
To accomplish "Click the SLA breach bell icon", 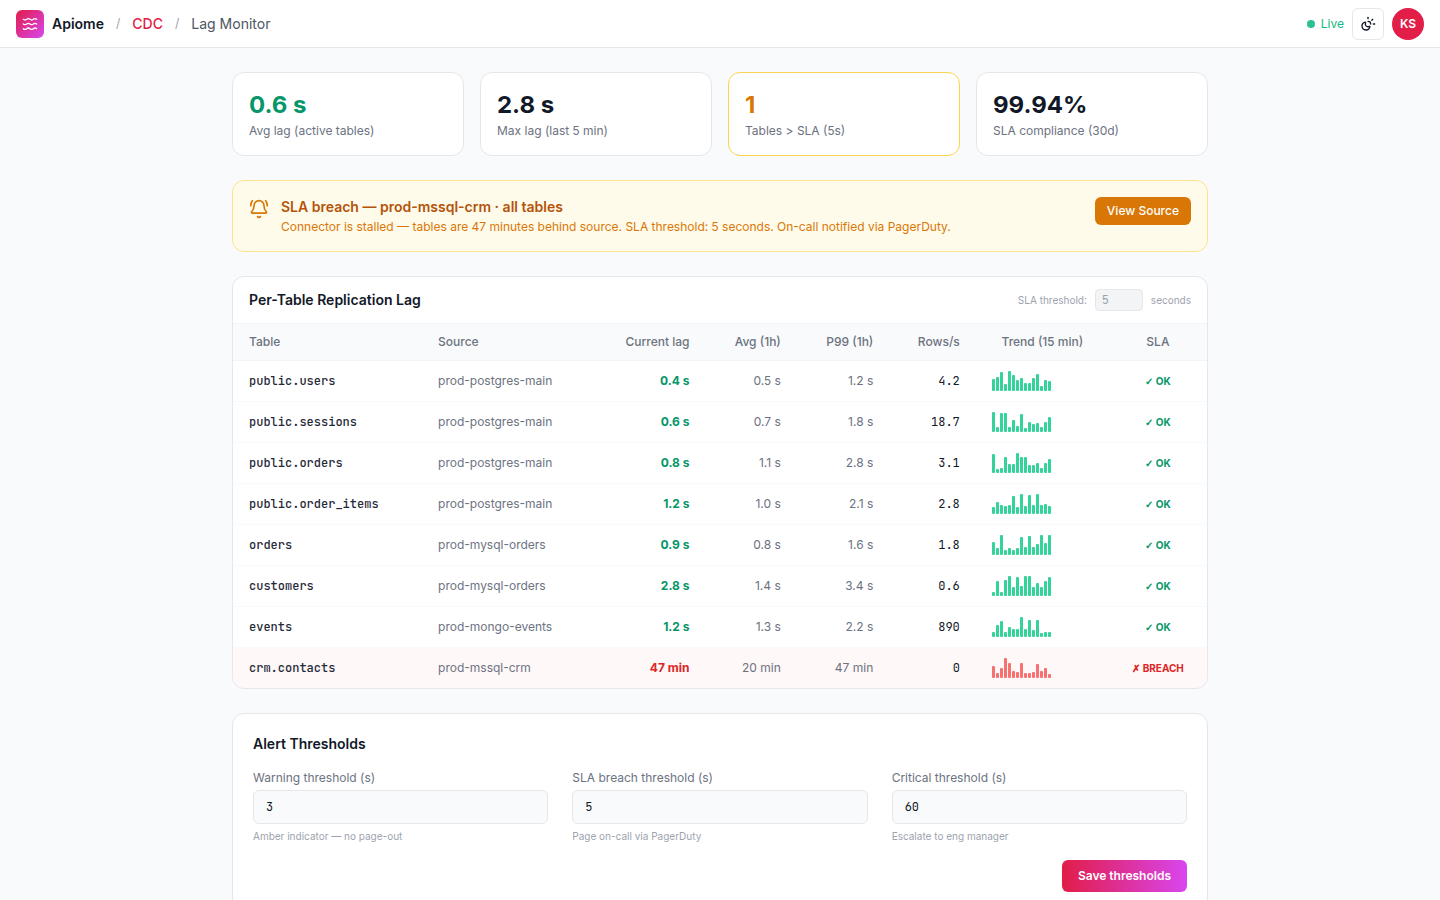I will pos(259,208).
